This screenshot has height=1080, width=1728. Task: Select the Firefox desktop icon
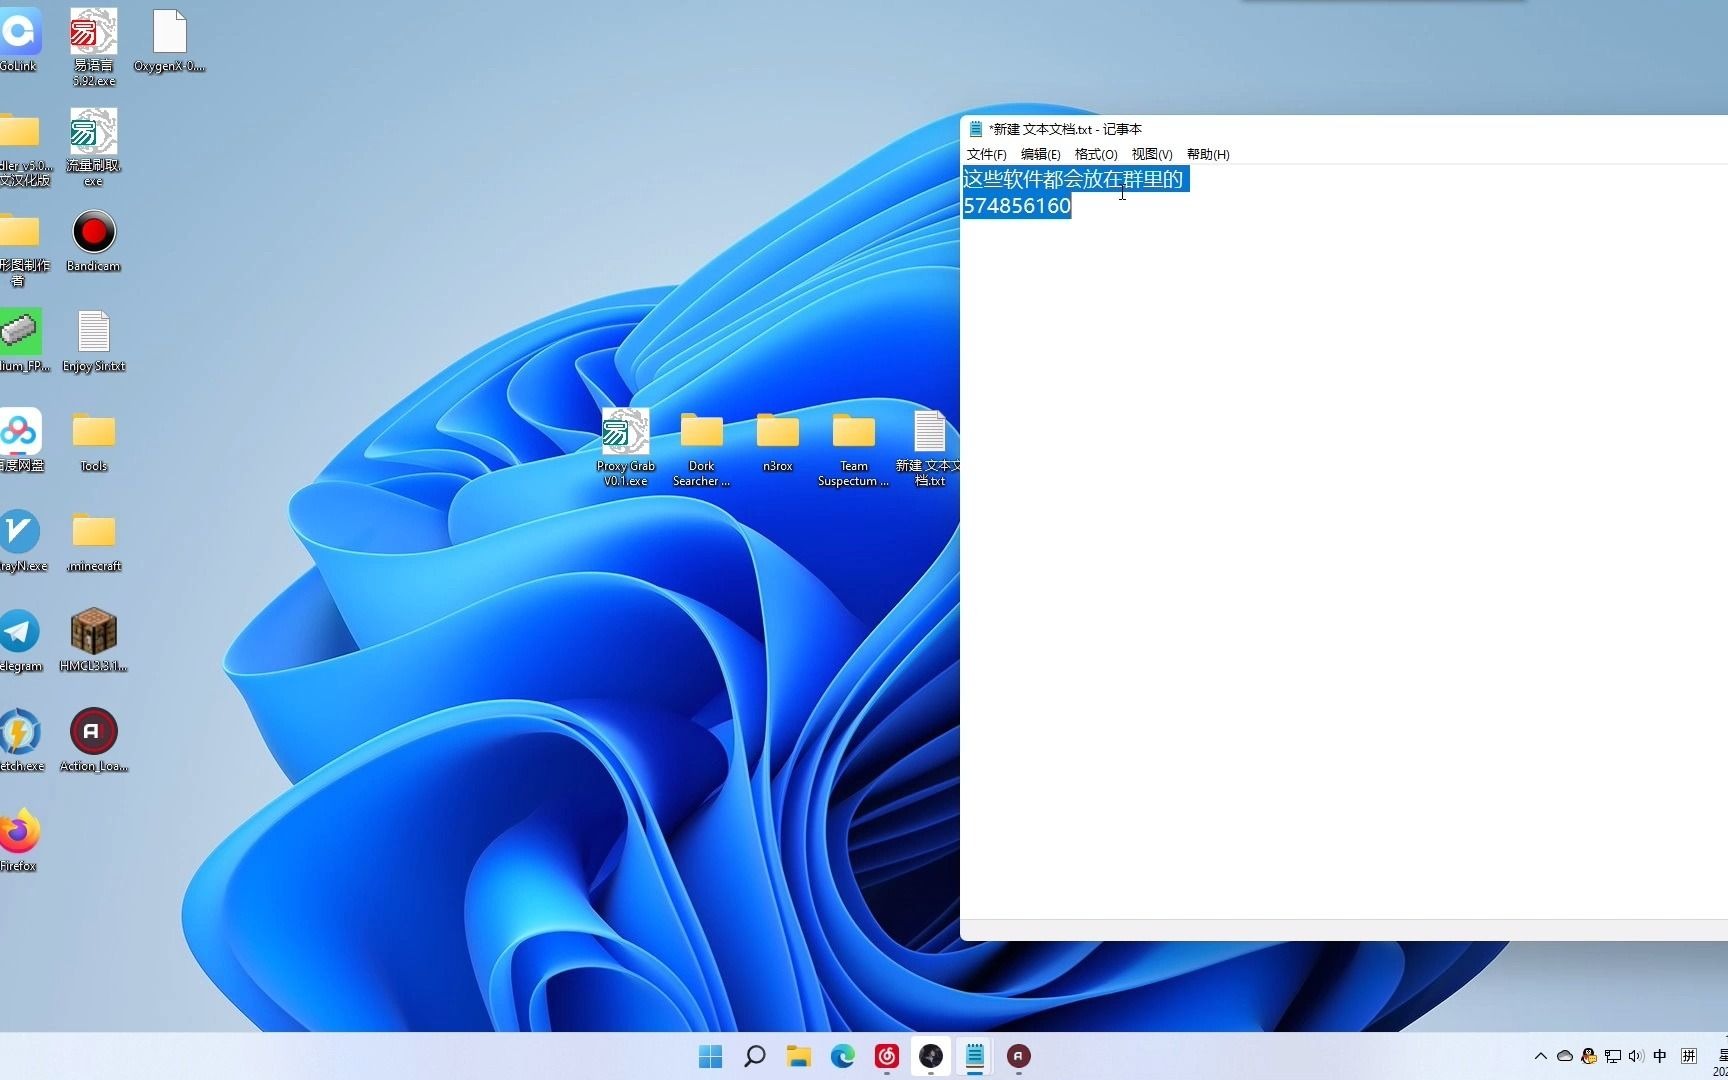(19, 841)
